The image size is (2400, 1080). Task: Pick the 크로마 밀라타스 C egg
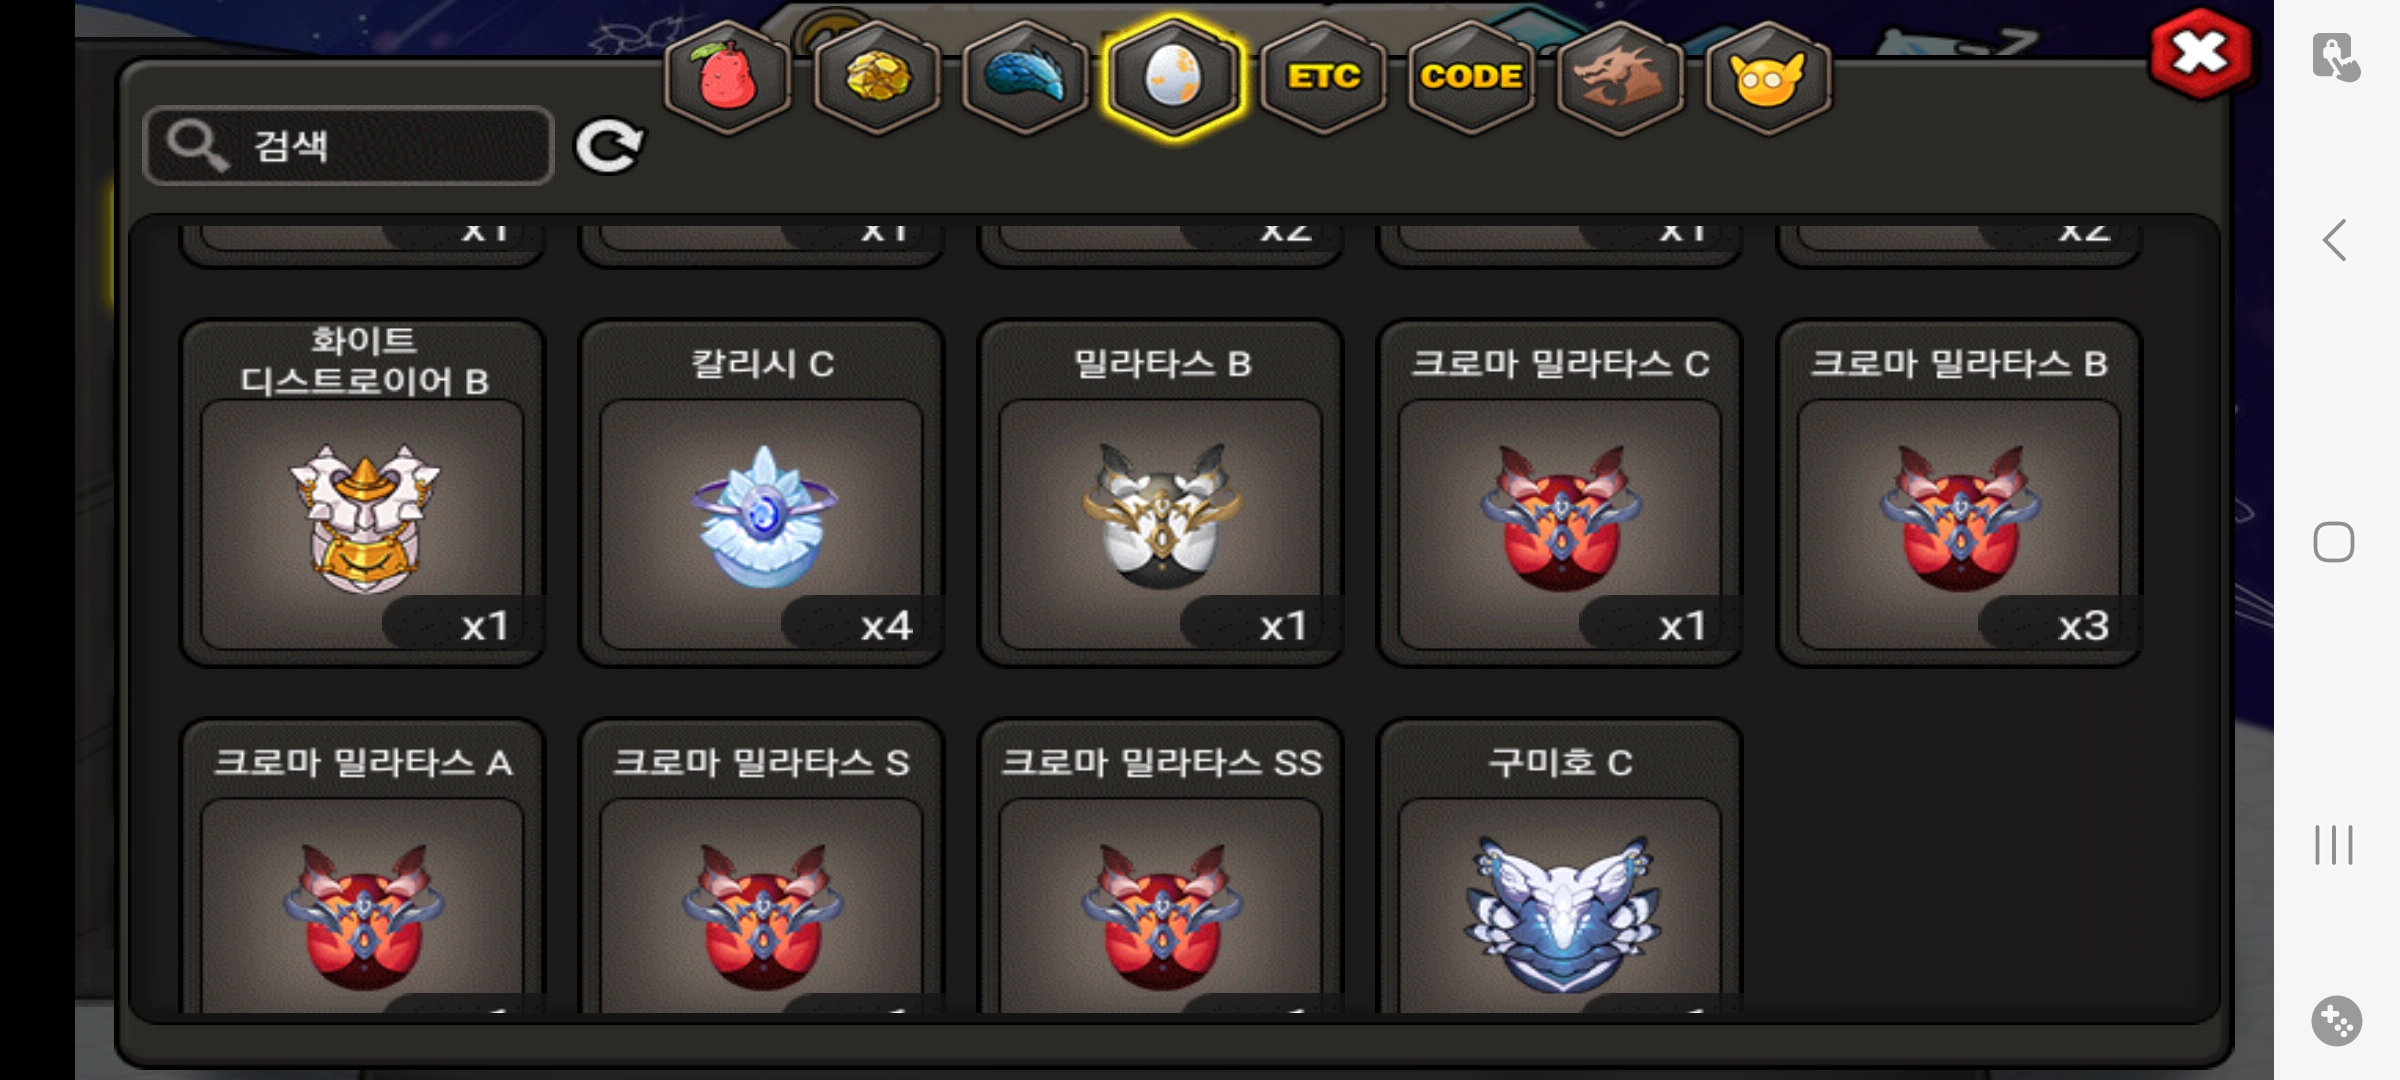[x=1560, y=492]
